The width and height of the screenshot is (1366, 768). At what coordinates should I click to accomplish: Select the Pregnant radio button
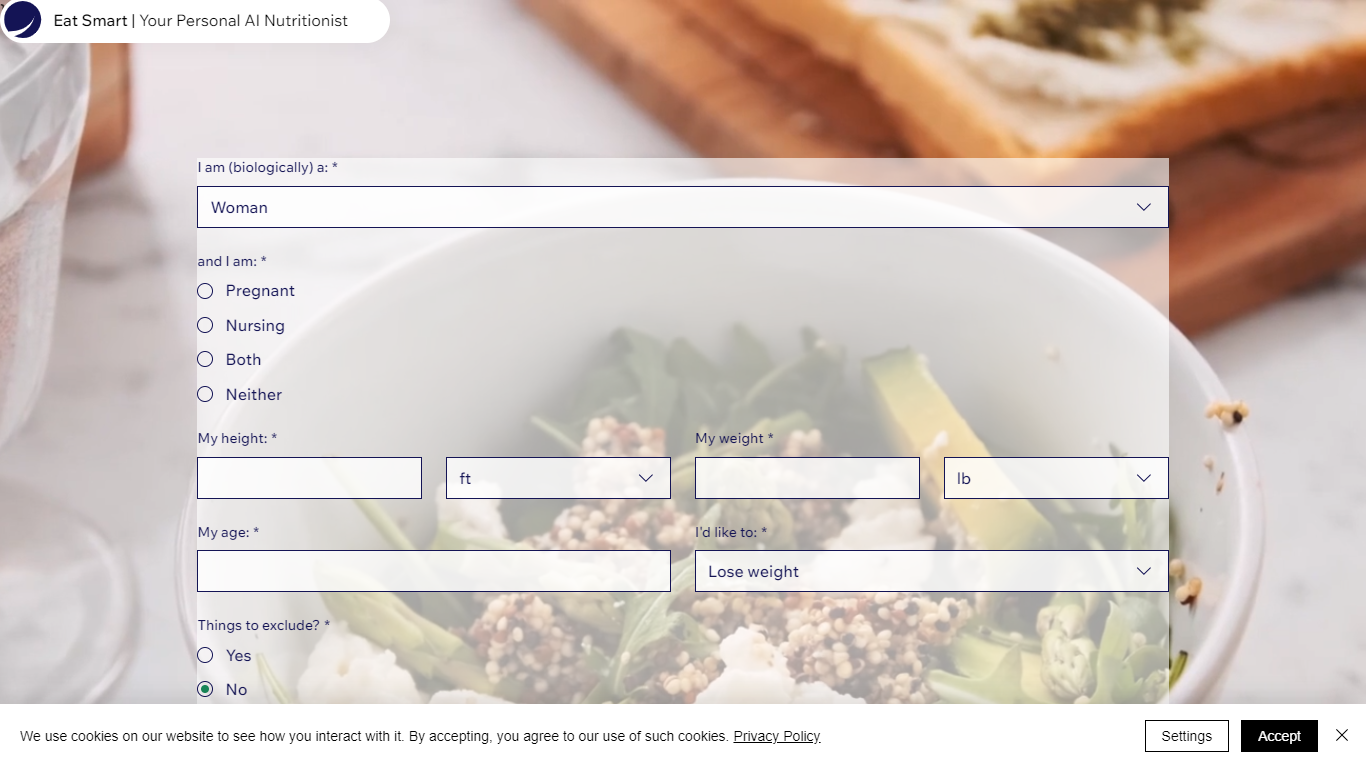click(205, 291)
